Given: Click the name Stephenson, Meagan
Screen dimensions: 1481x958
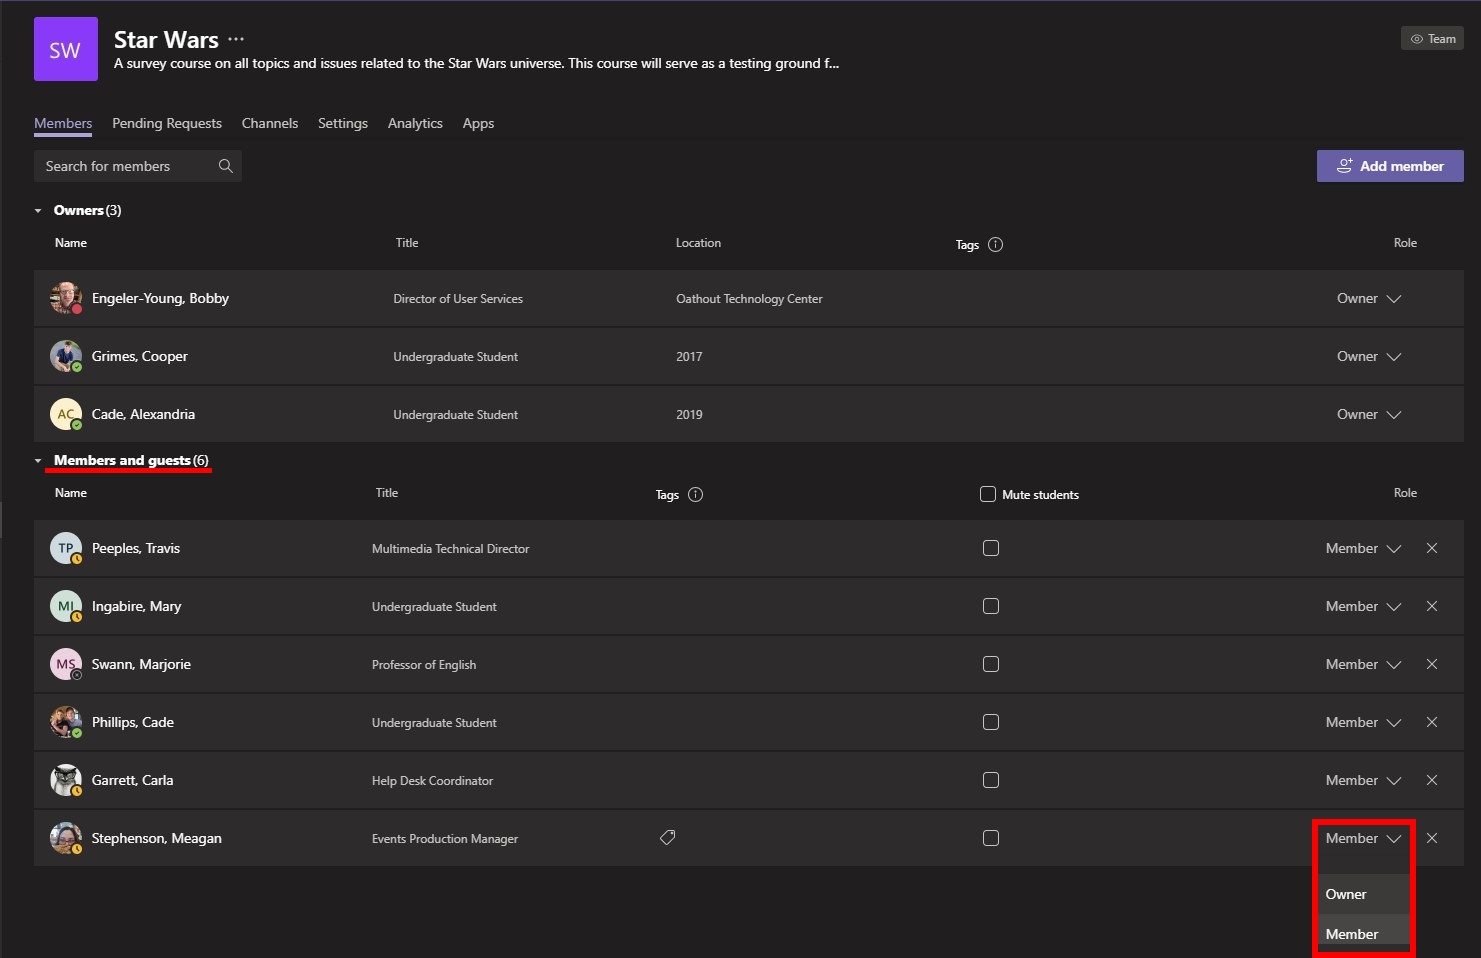Looking at the screenshot, I should point(157,838).
